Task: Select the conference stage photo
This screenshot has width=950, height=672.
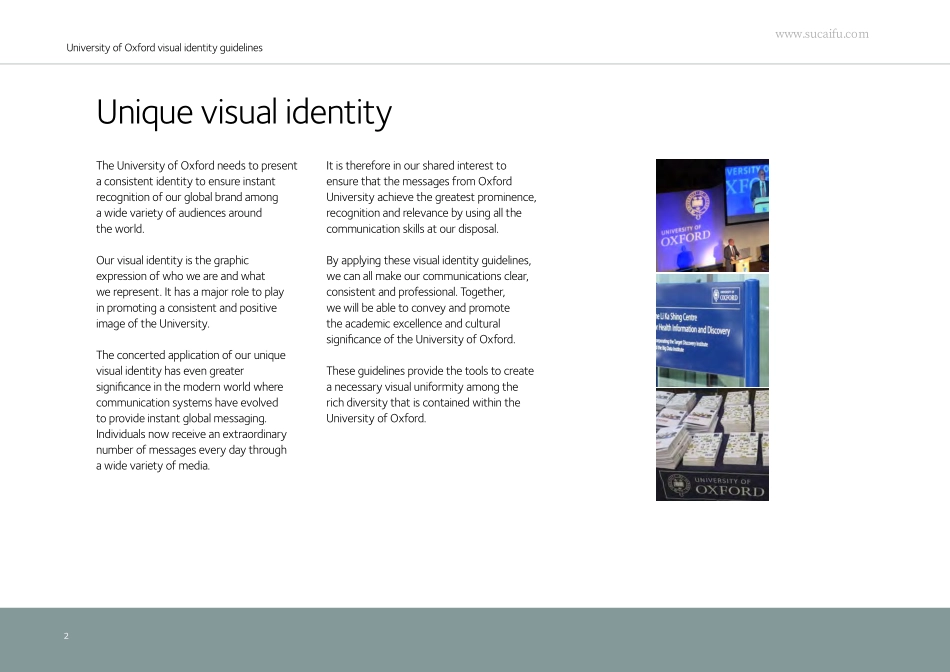Action: (712, 215)
